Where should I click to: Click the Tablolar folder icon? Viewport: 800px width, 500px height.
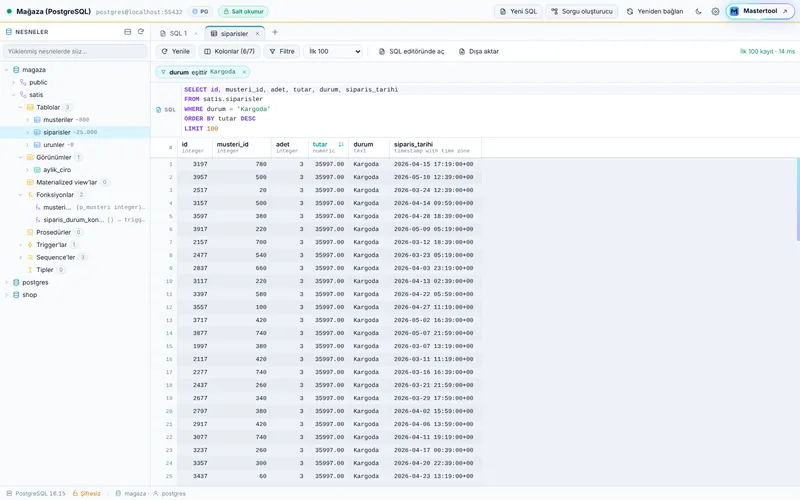click(x=30, y=107)
